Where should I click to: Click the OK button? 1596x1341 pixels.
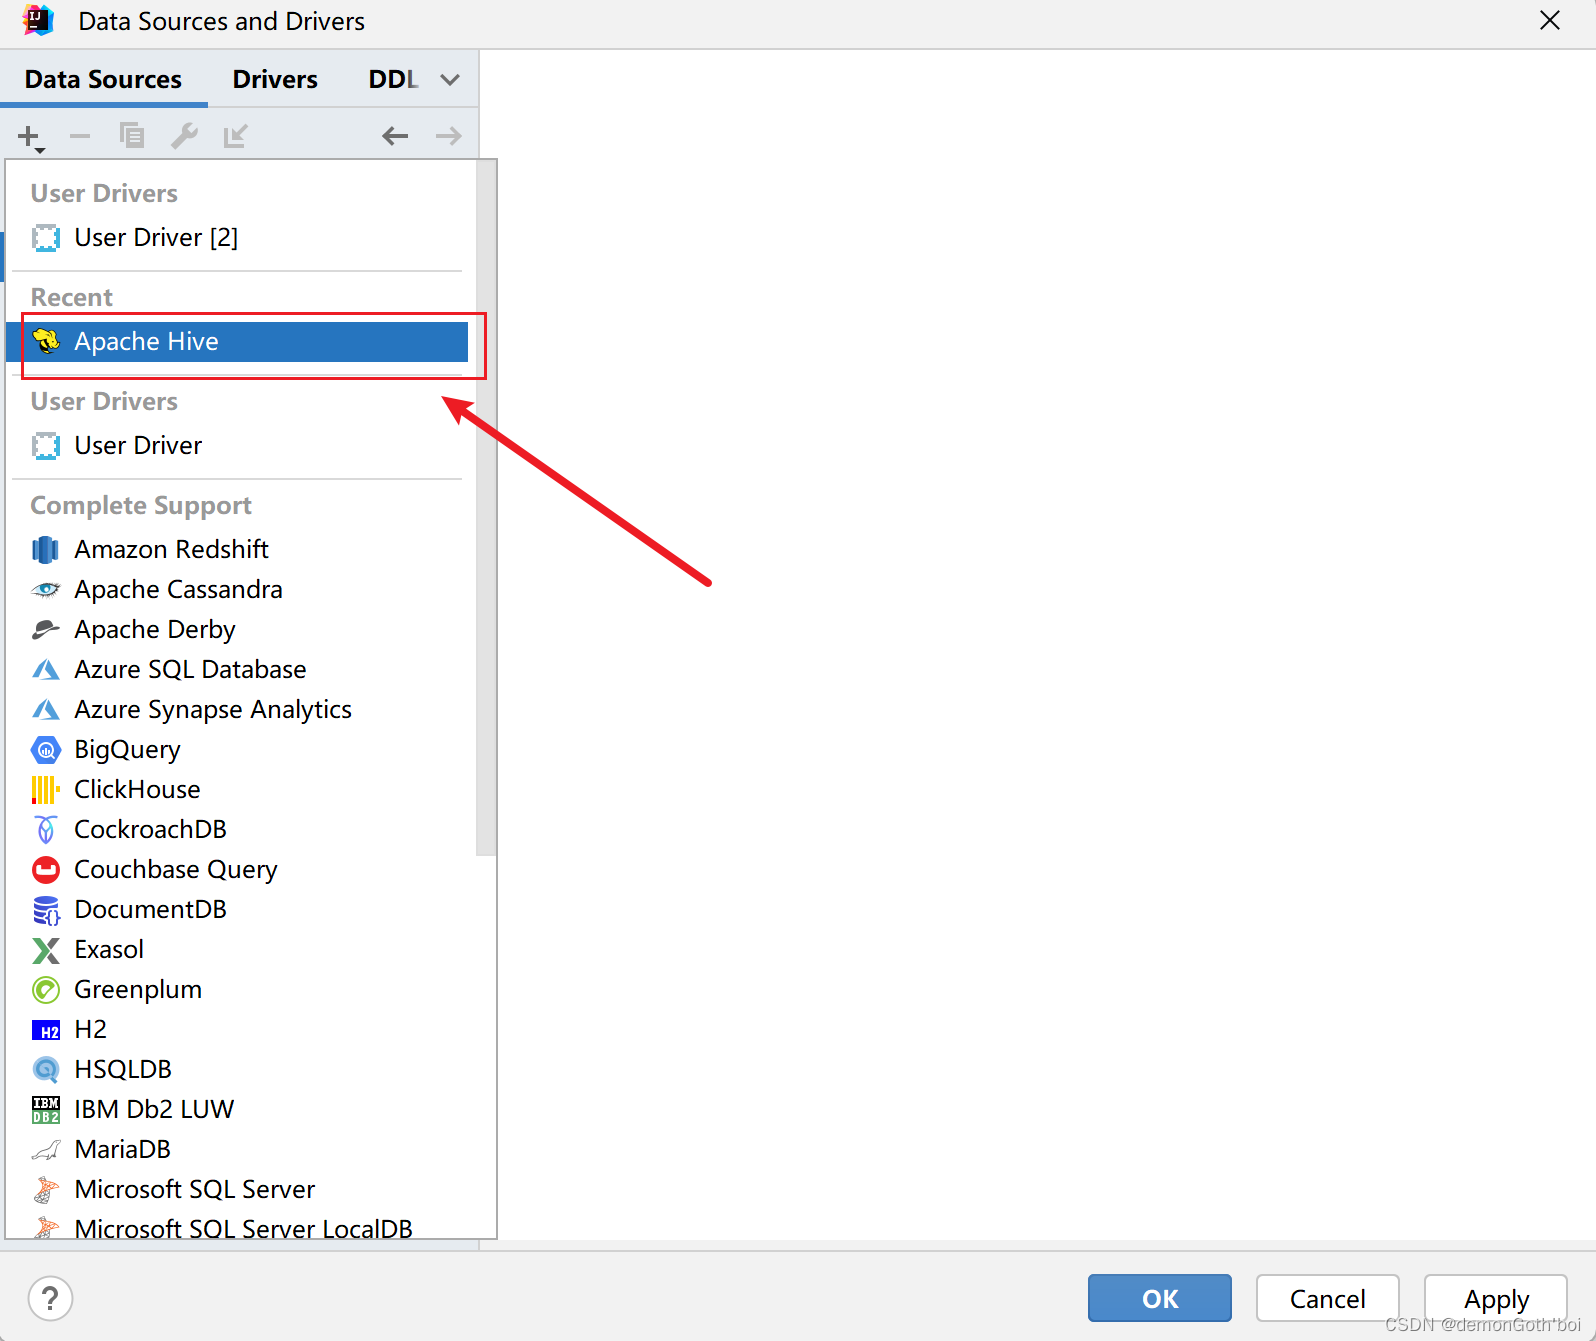click(1160, 1298)
